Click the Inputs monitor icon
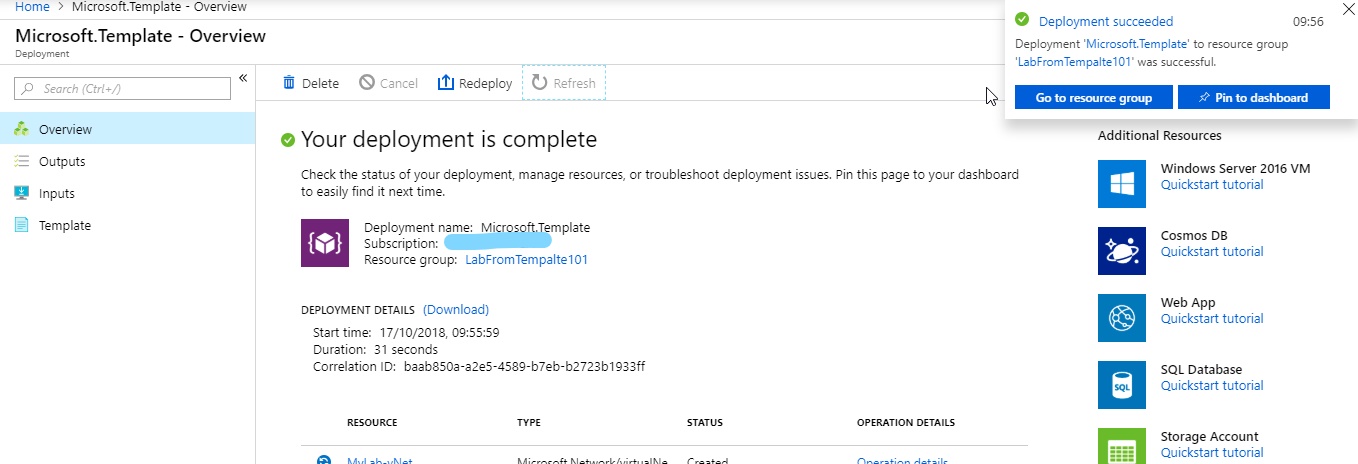Image resolution: width=1358 pixels, height=464 pixels. pyautogui.click(x=21, y=193)
